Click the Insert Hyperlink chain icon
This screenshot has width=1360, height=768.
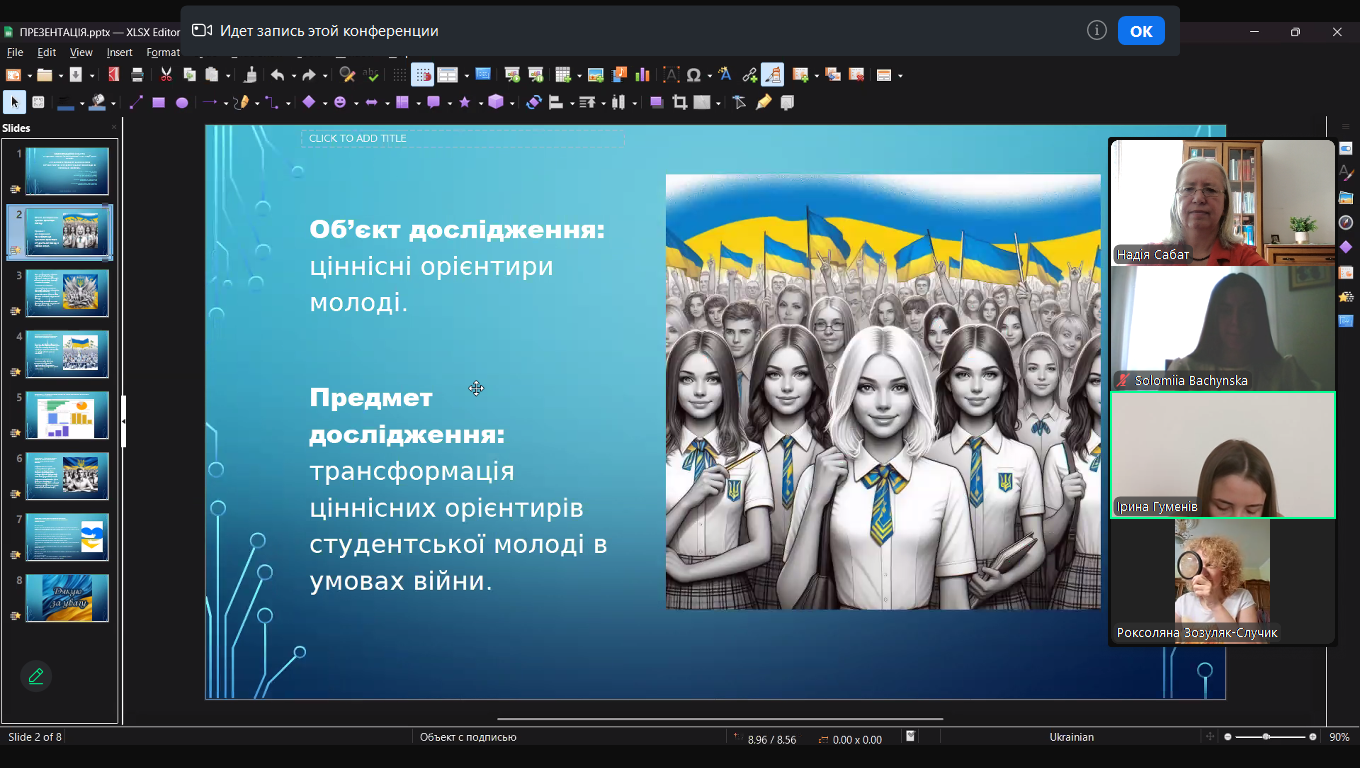pyautogui.click(x=749, y=75)
